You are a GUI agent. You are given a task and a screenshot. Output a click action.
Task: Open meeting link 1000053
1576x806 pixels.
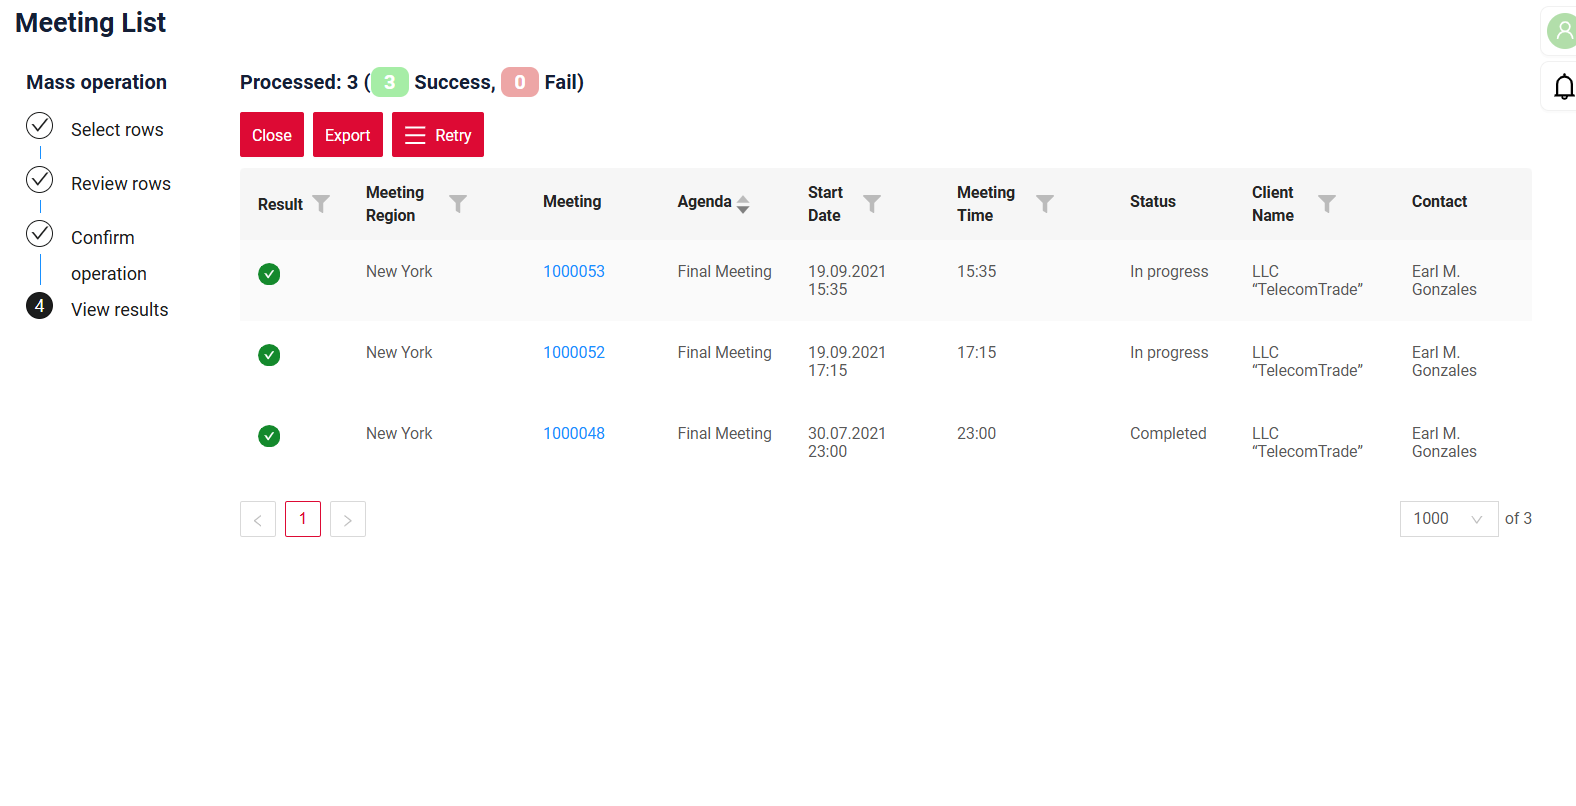574,272
